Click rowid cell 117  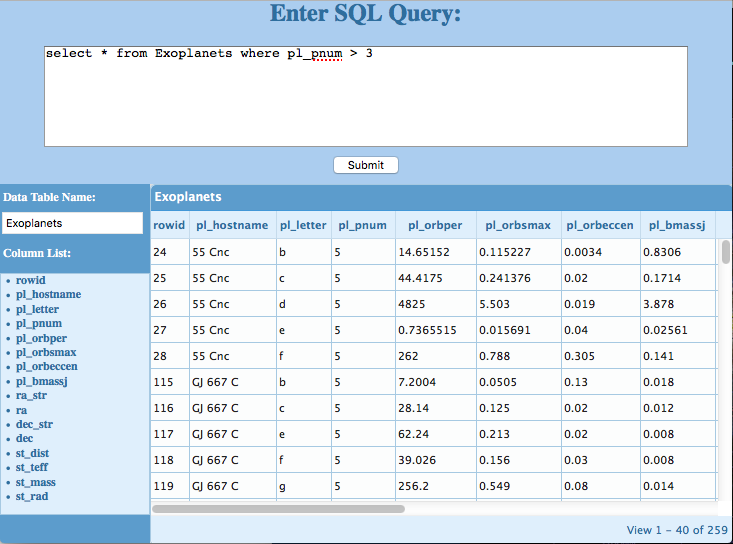[170, 434]
